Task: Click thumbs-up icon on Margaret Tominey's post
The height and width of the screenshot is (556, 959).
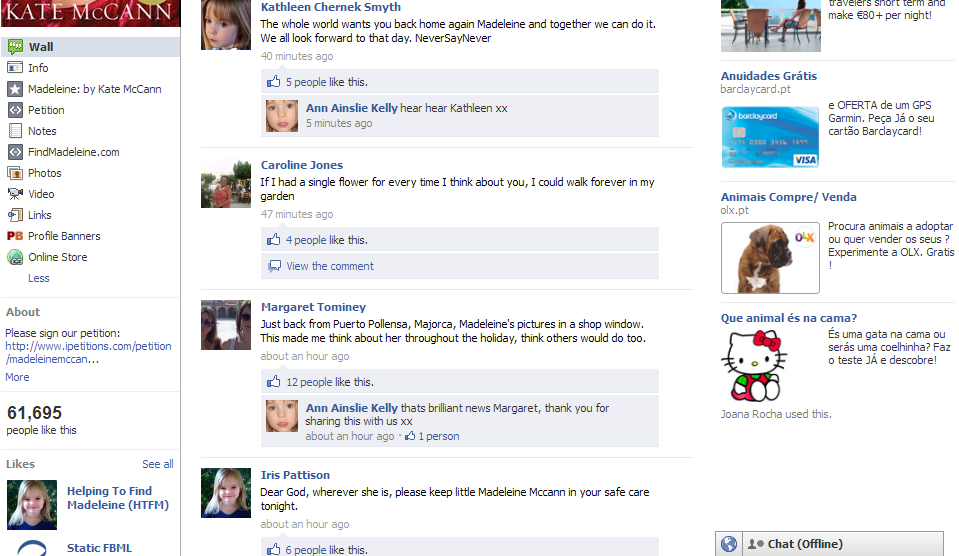Action: tap(273, 382)
